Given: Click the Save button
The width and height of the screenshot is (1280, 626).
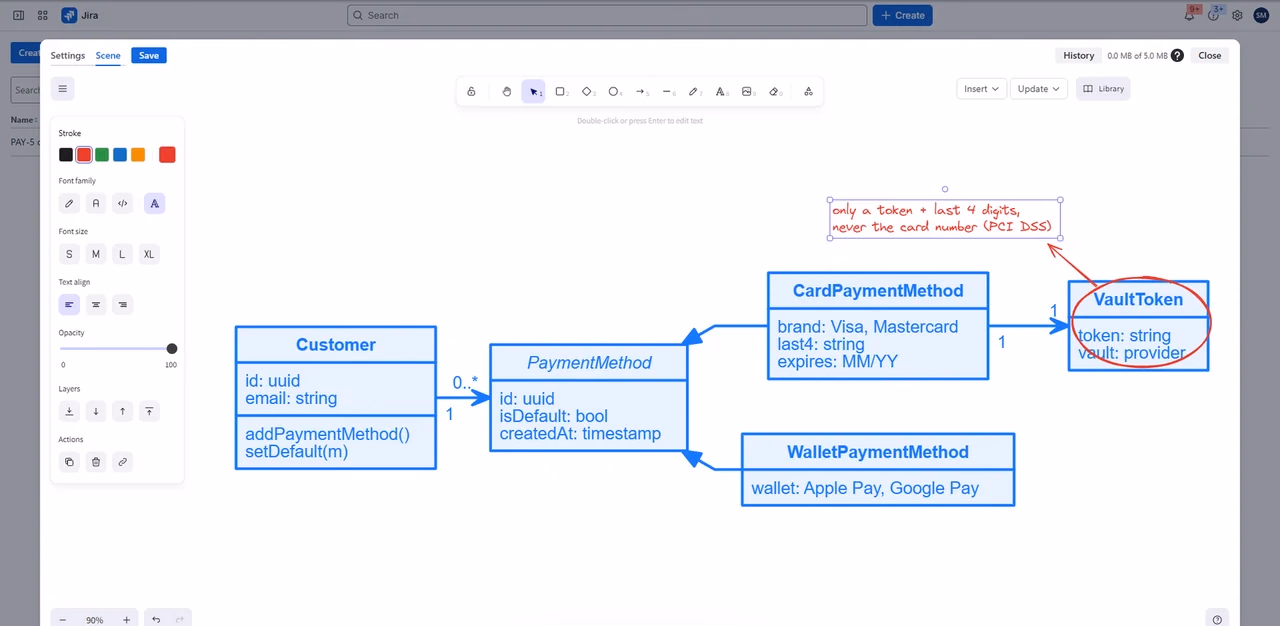Looking at the screenshot, I should point(149,56).
